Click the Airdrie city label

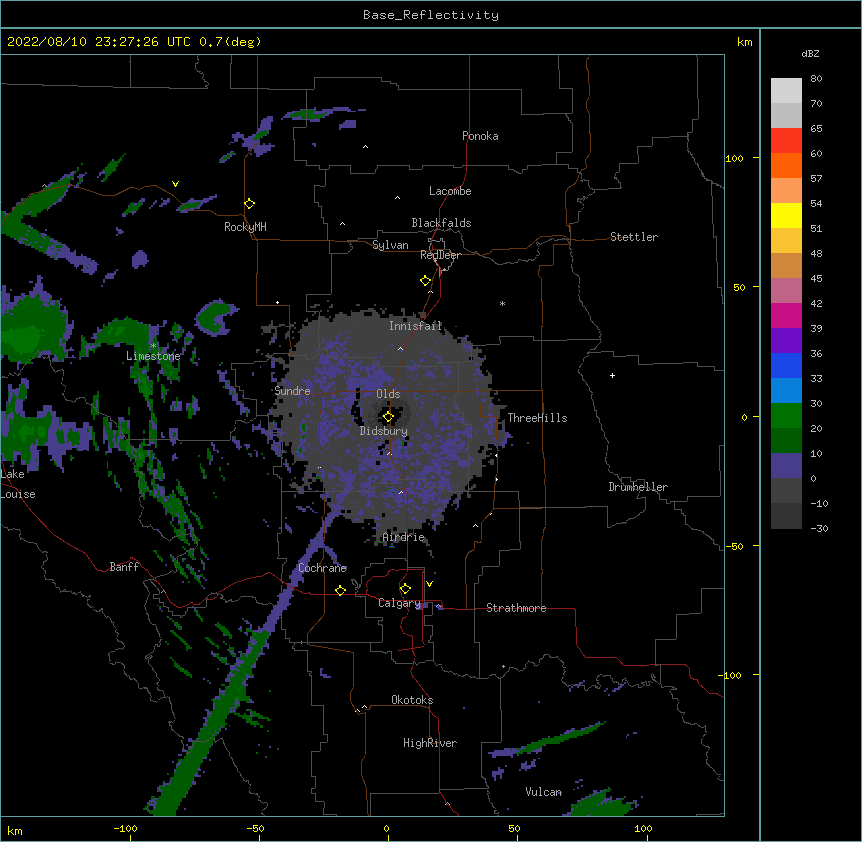(404, 537)
